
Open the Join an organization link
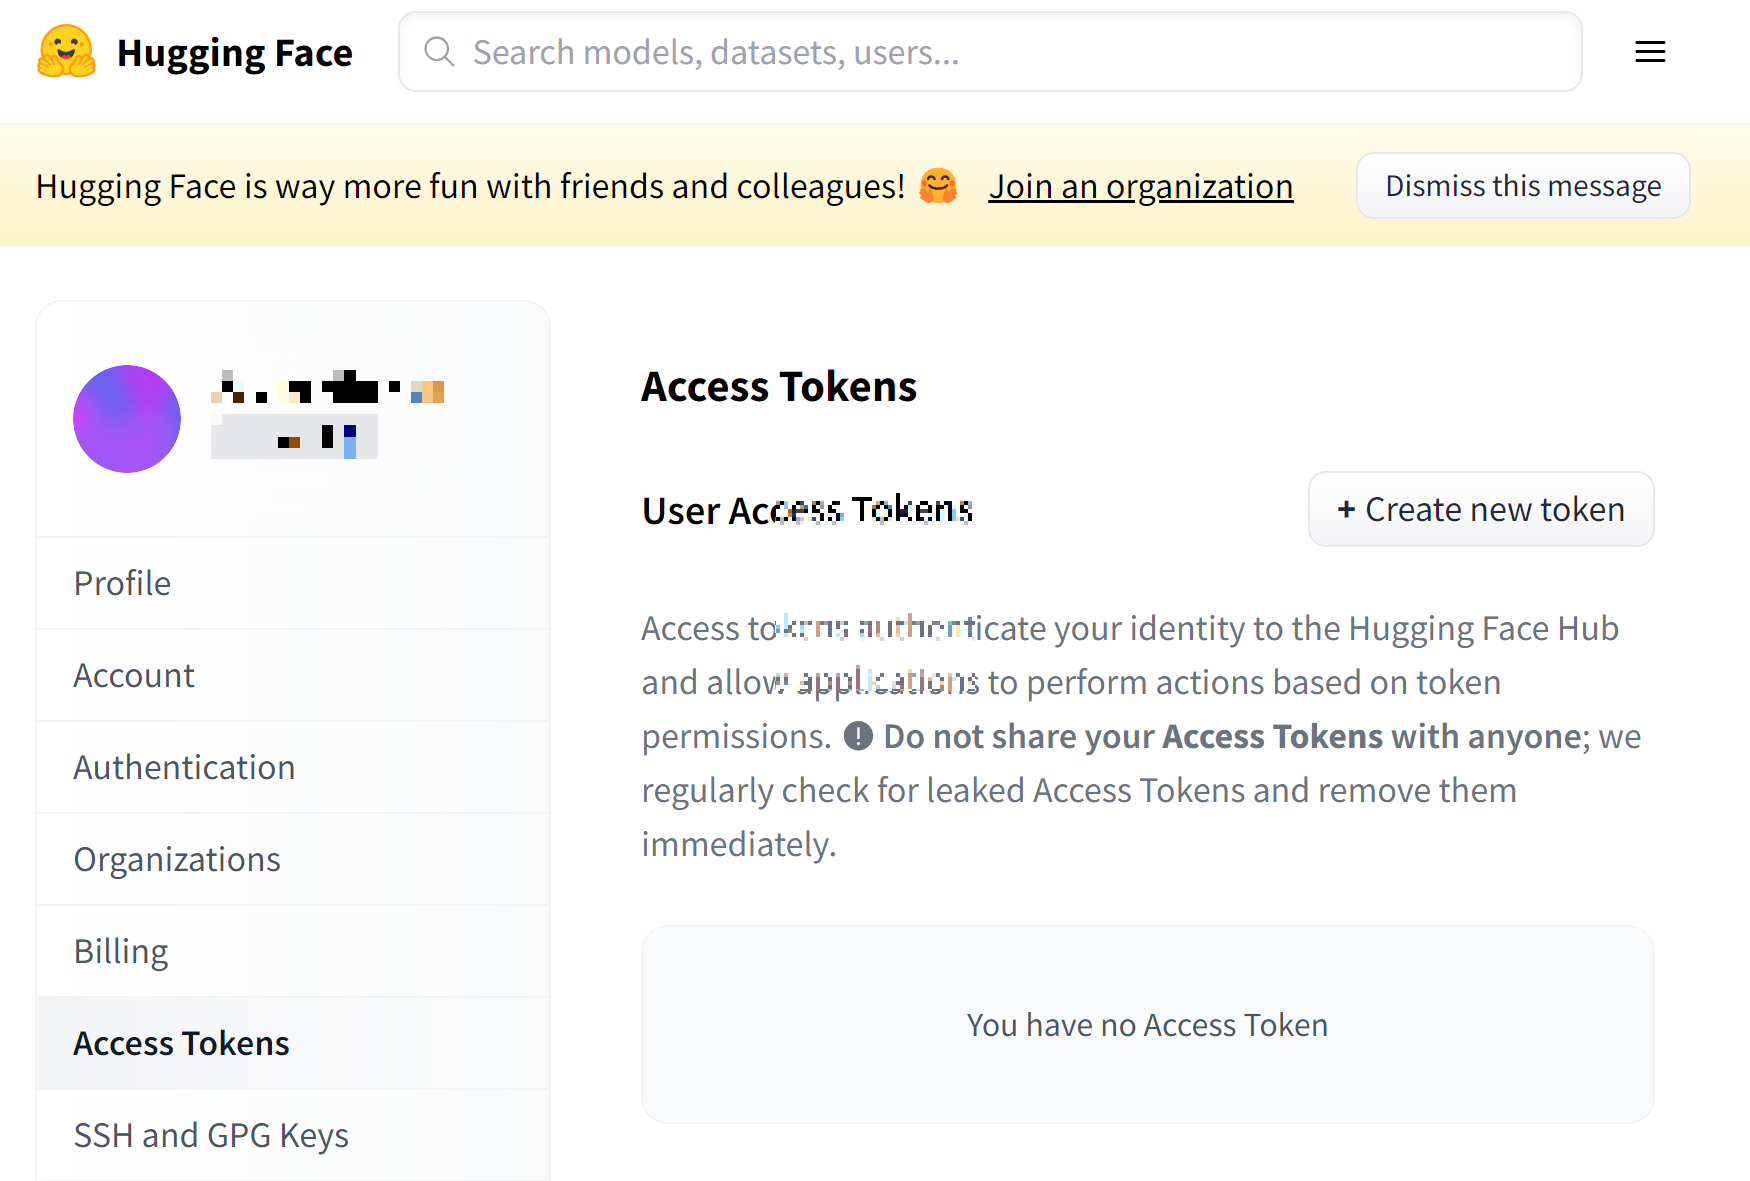1141,186
